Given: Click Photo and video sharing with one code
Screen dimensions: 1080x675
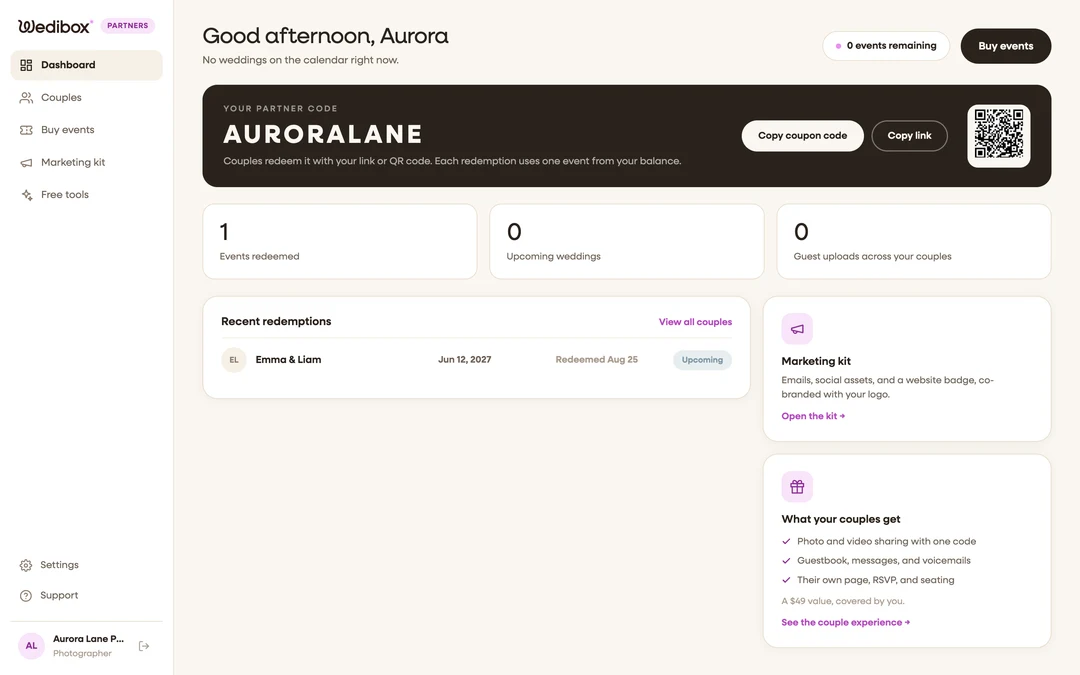Looking at the screenshot, I should pos(886,541).
